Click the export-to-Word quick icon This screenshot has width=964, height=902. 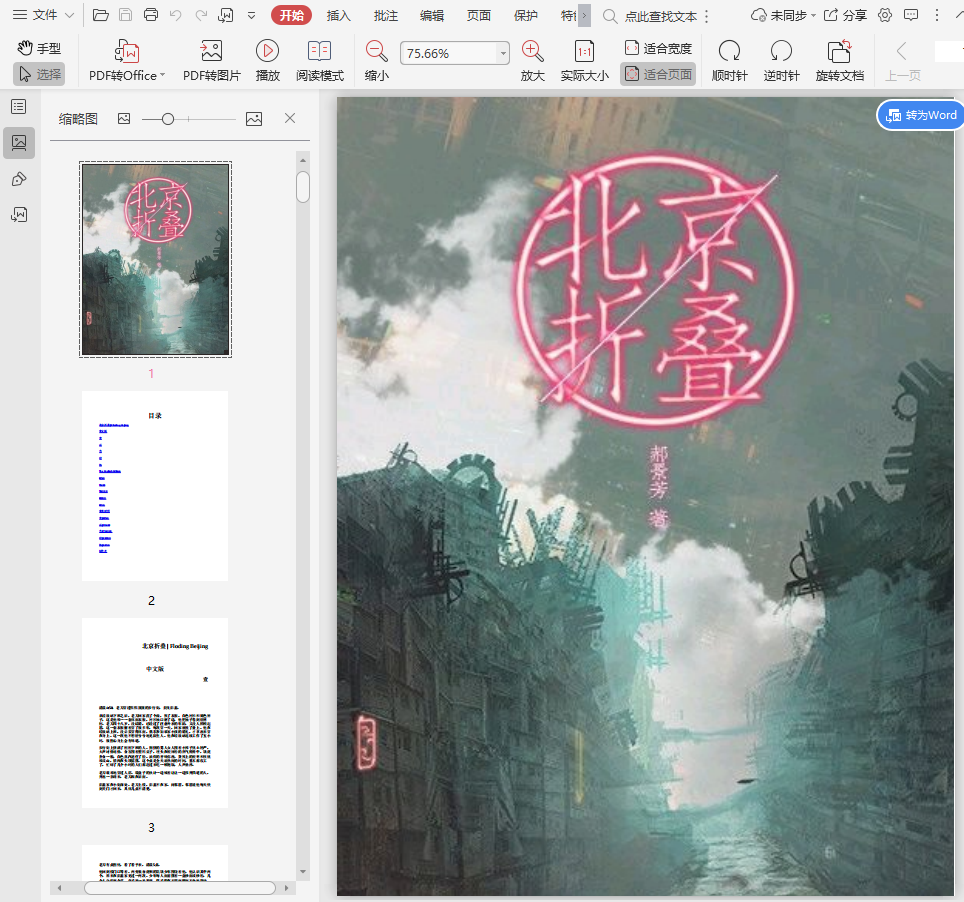point(226,15)
